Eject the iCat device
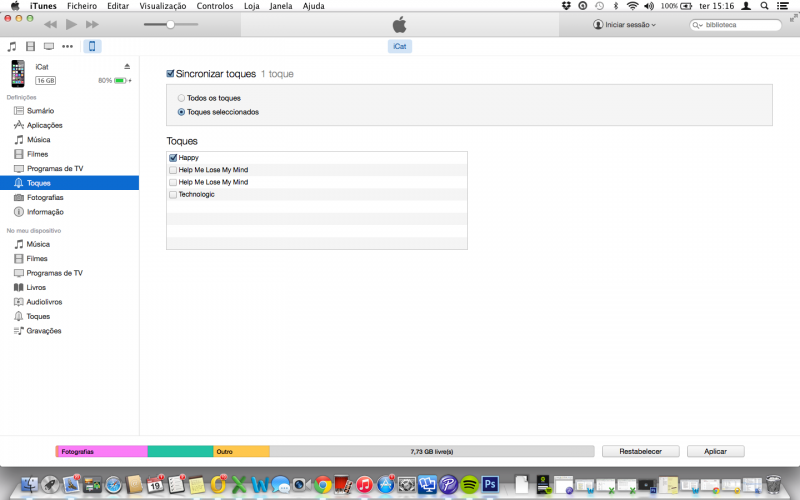The height and width of the screenshot is (500, 800). click(x=127, y=66)
